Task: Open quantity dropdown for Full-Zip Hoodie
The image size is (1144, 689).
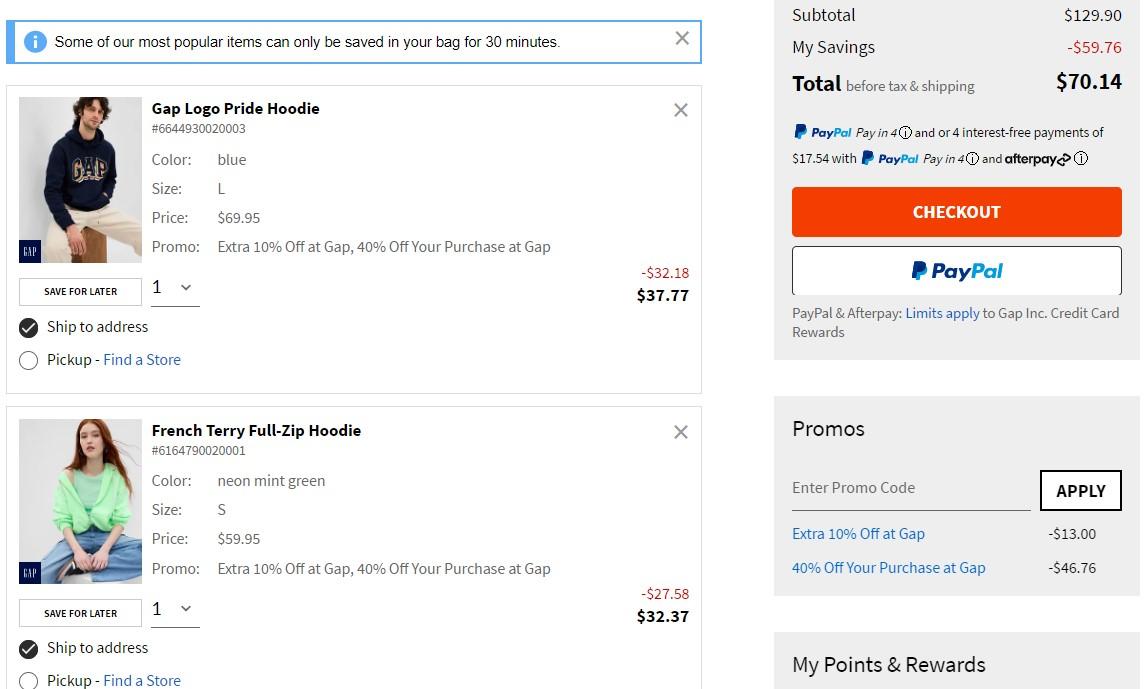Action: coord(174,609)
